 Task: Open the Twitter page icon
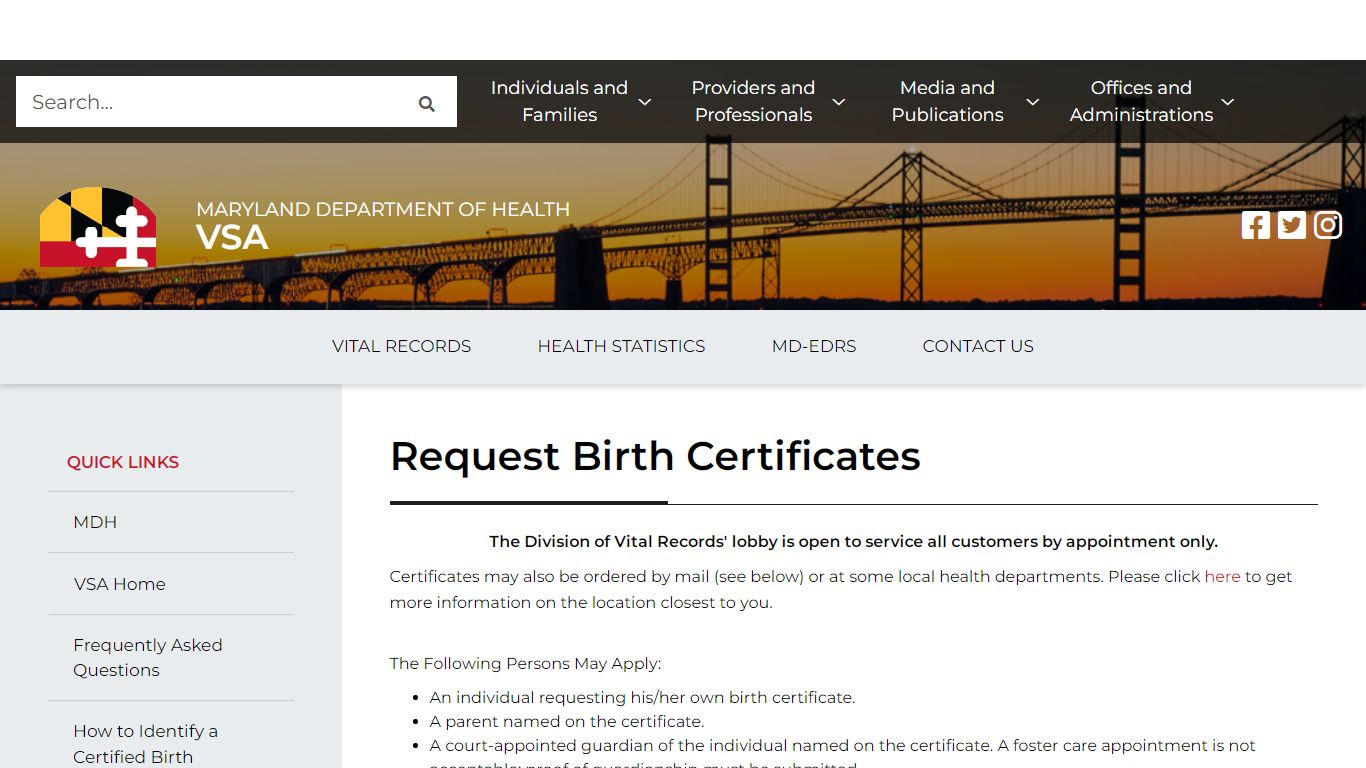click(x=1292, y=225)
